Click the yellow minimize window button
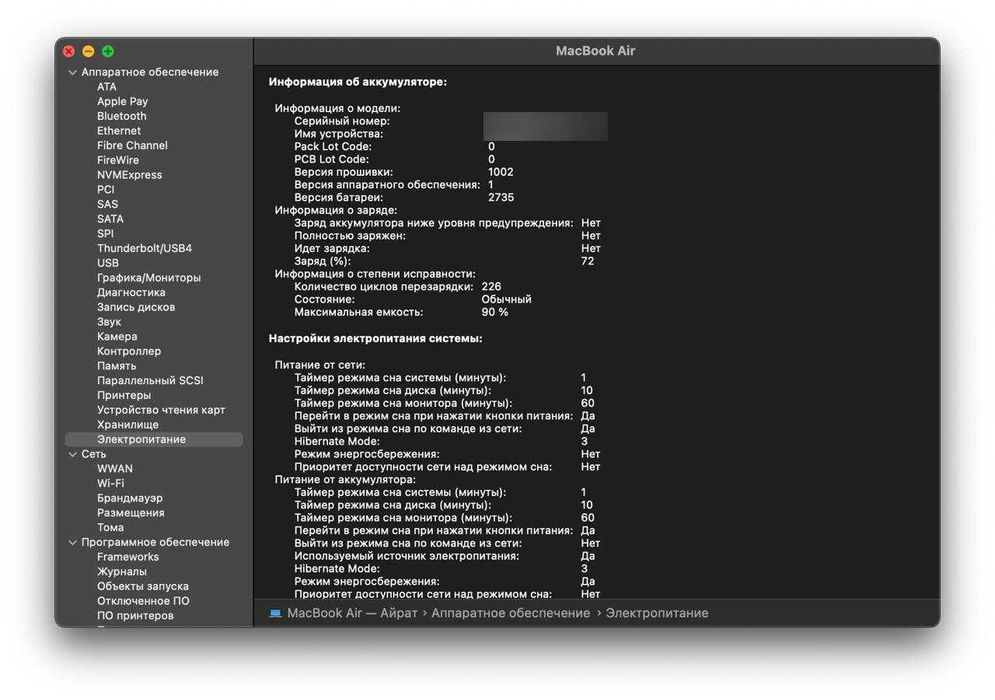This screenshot has width=995, height=700. click(x=88, y=51)
